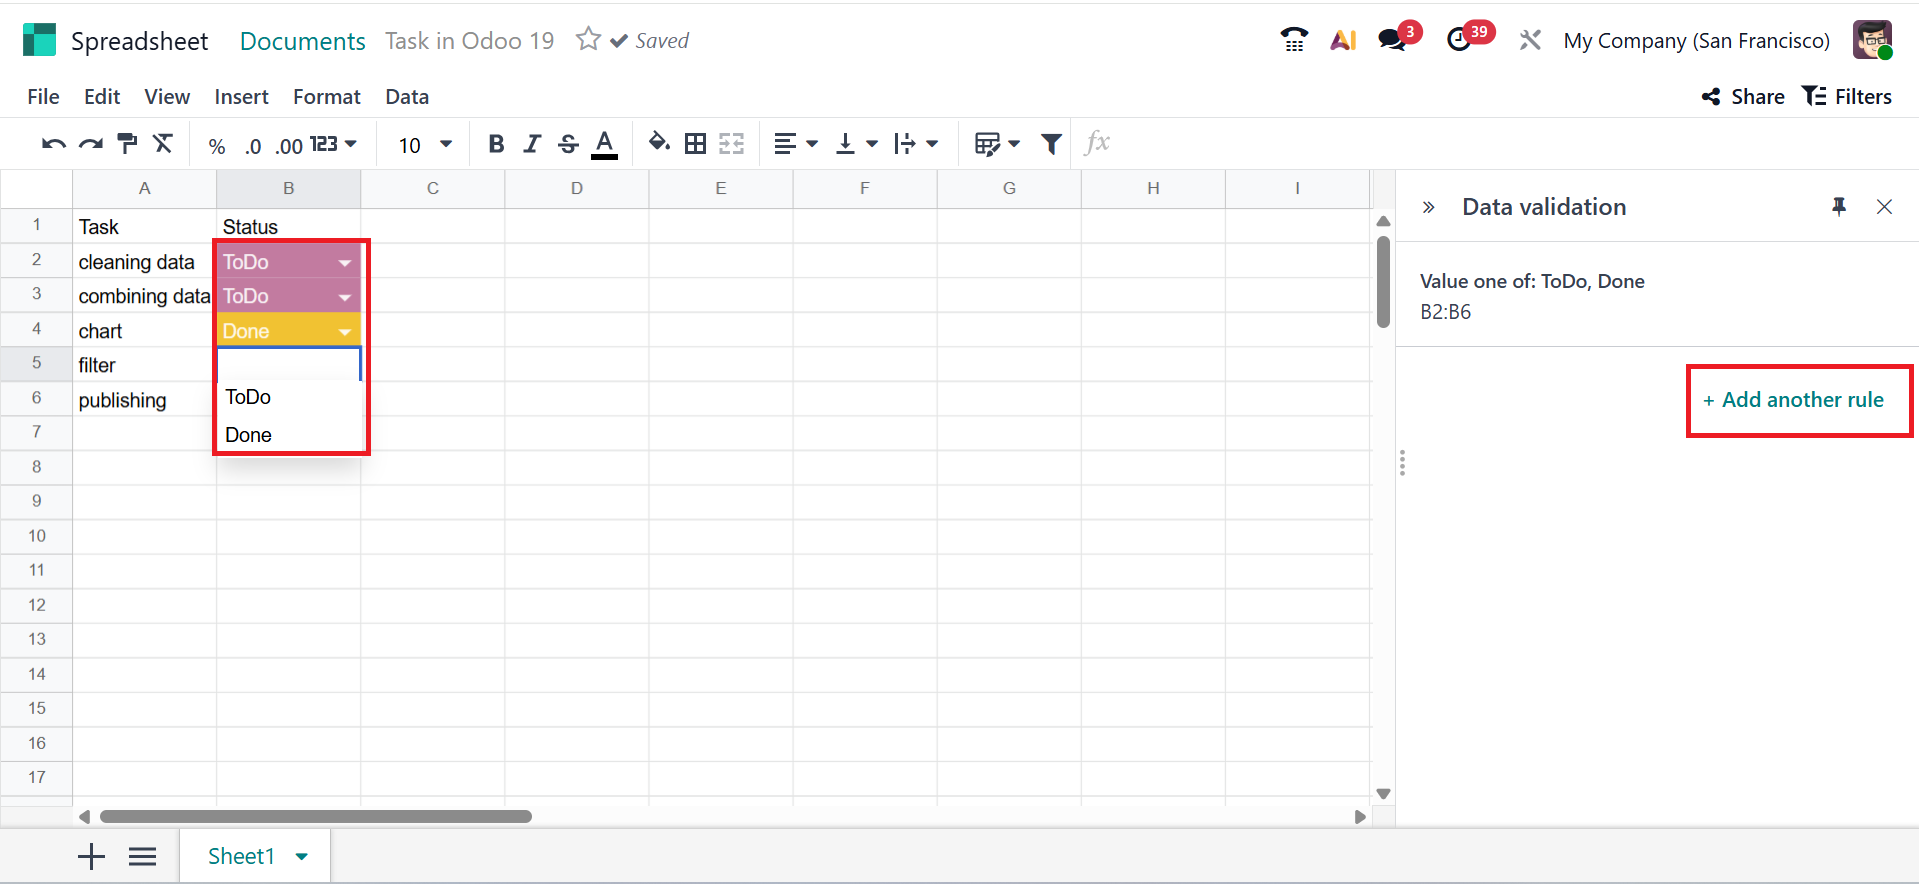Go to Documents breadcrumb
Image resolution: width=1919 pixels, height=884 pixels.
pos(303,41)
